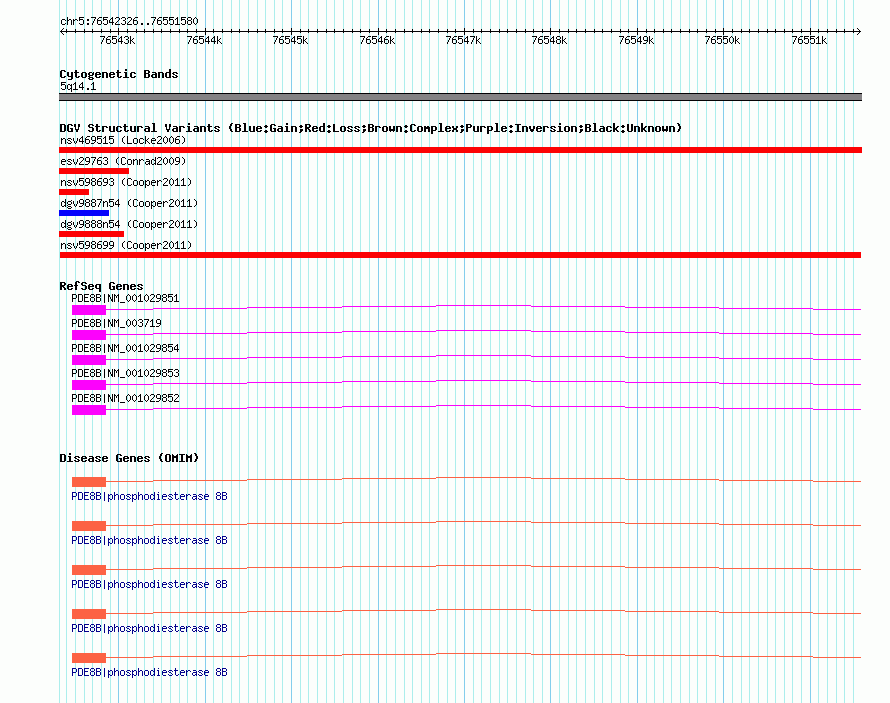
Task: Click the left arrow end of the ruler
Action: click(x=62, y=31)
